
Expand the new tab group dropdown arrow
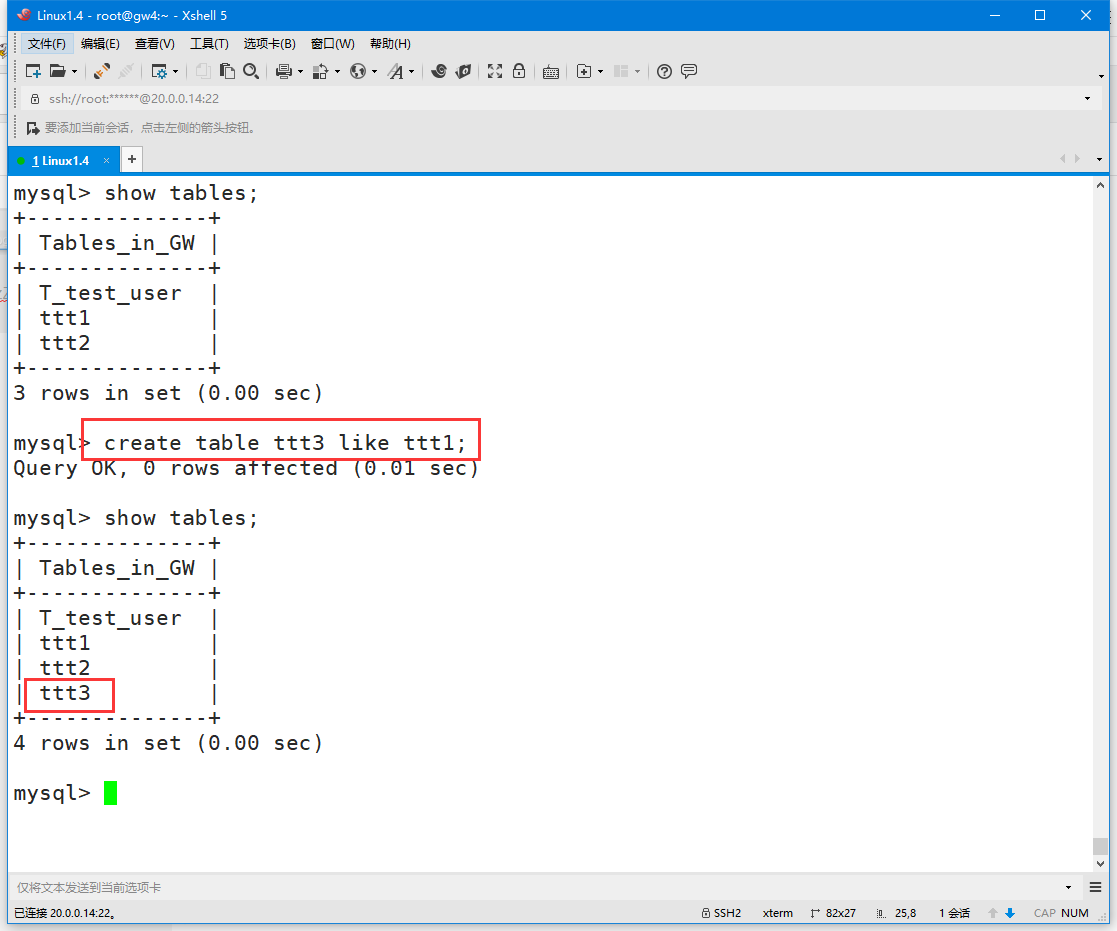[x=601, y=71]
